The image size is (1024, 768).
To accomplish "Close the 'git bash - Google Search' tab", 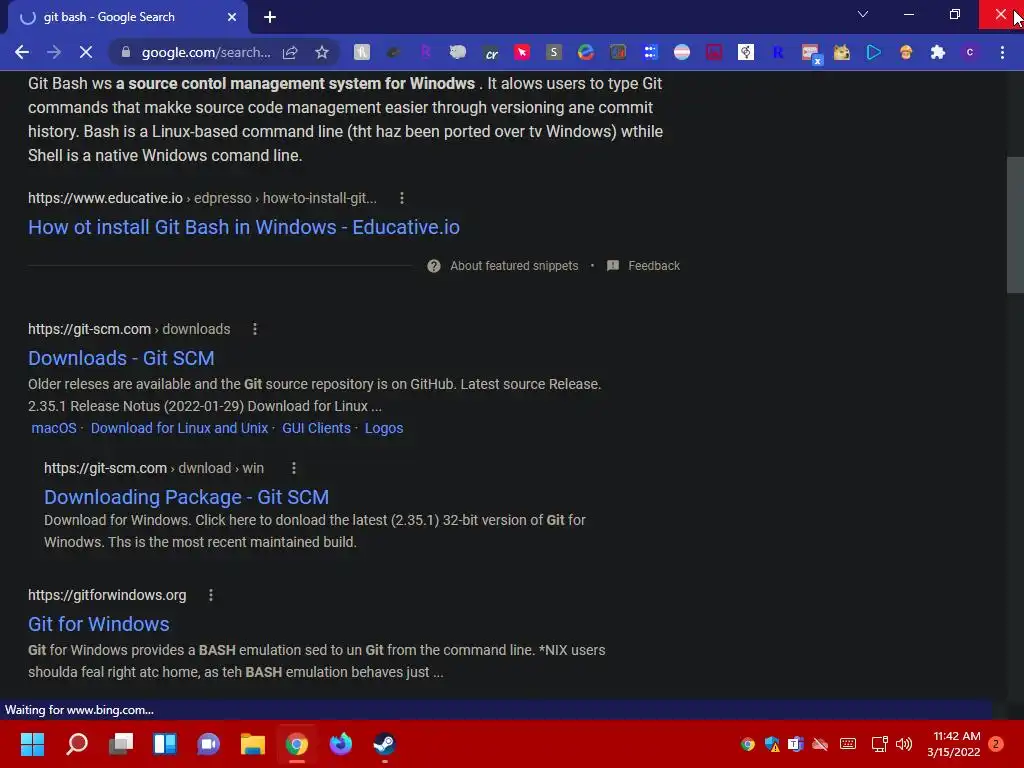I will [232, 17].
